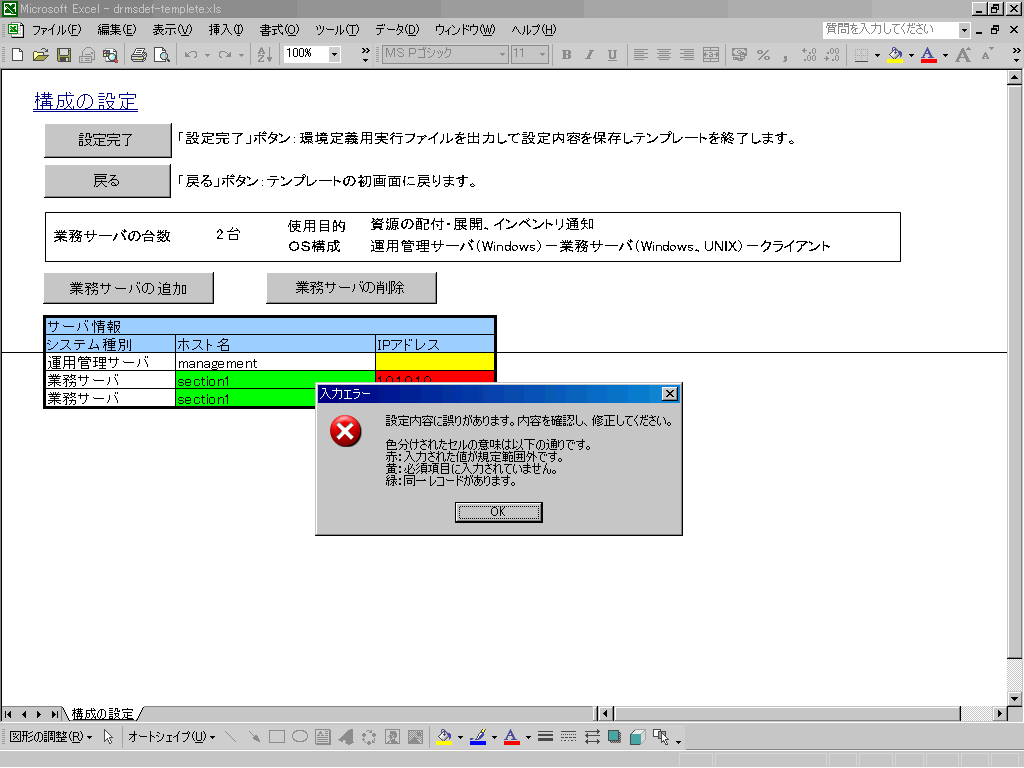Click the 業務サーバの削除 button
Image resolution: width=1024 pixels, height=768 pixels.
point(351,288)
